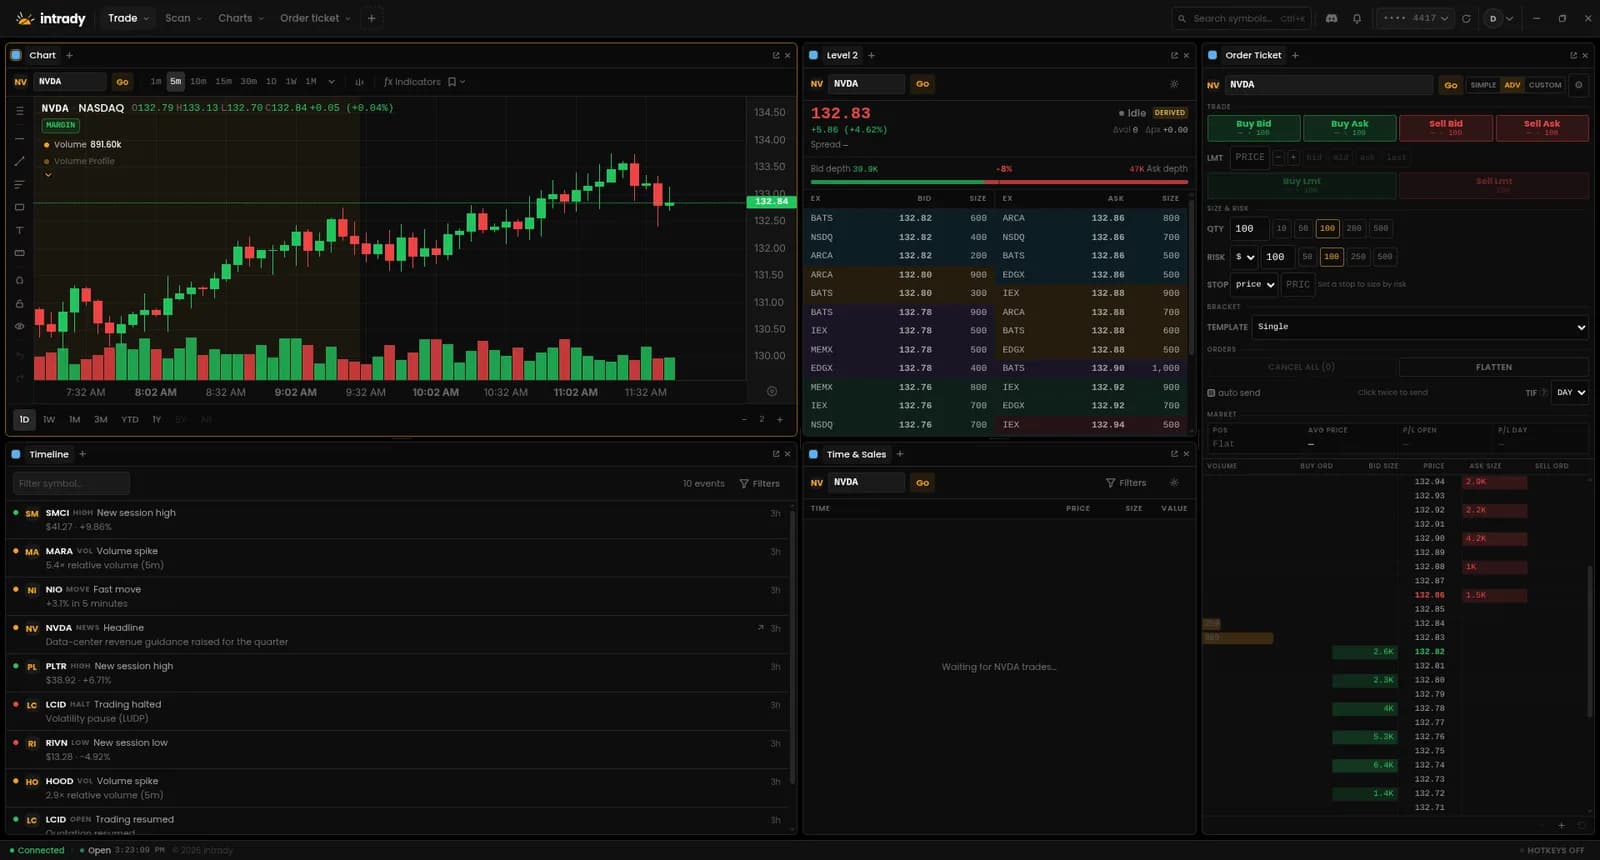The width and height of the screenshot is (1600, 860).
Task: Open chart hamburger menu icon
Action: point(19,111)
